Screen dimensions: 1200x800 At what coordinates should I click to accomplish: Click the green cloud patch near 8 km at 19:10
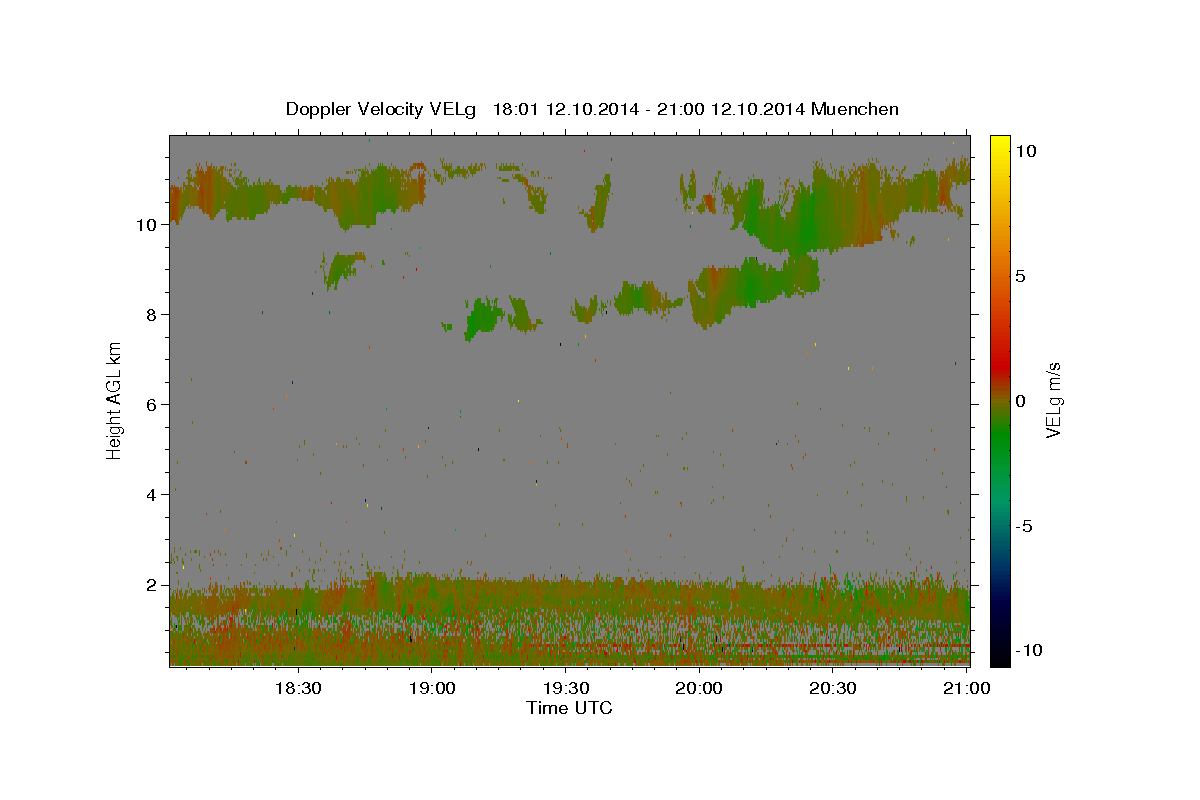click(485, 317)
